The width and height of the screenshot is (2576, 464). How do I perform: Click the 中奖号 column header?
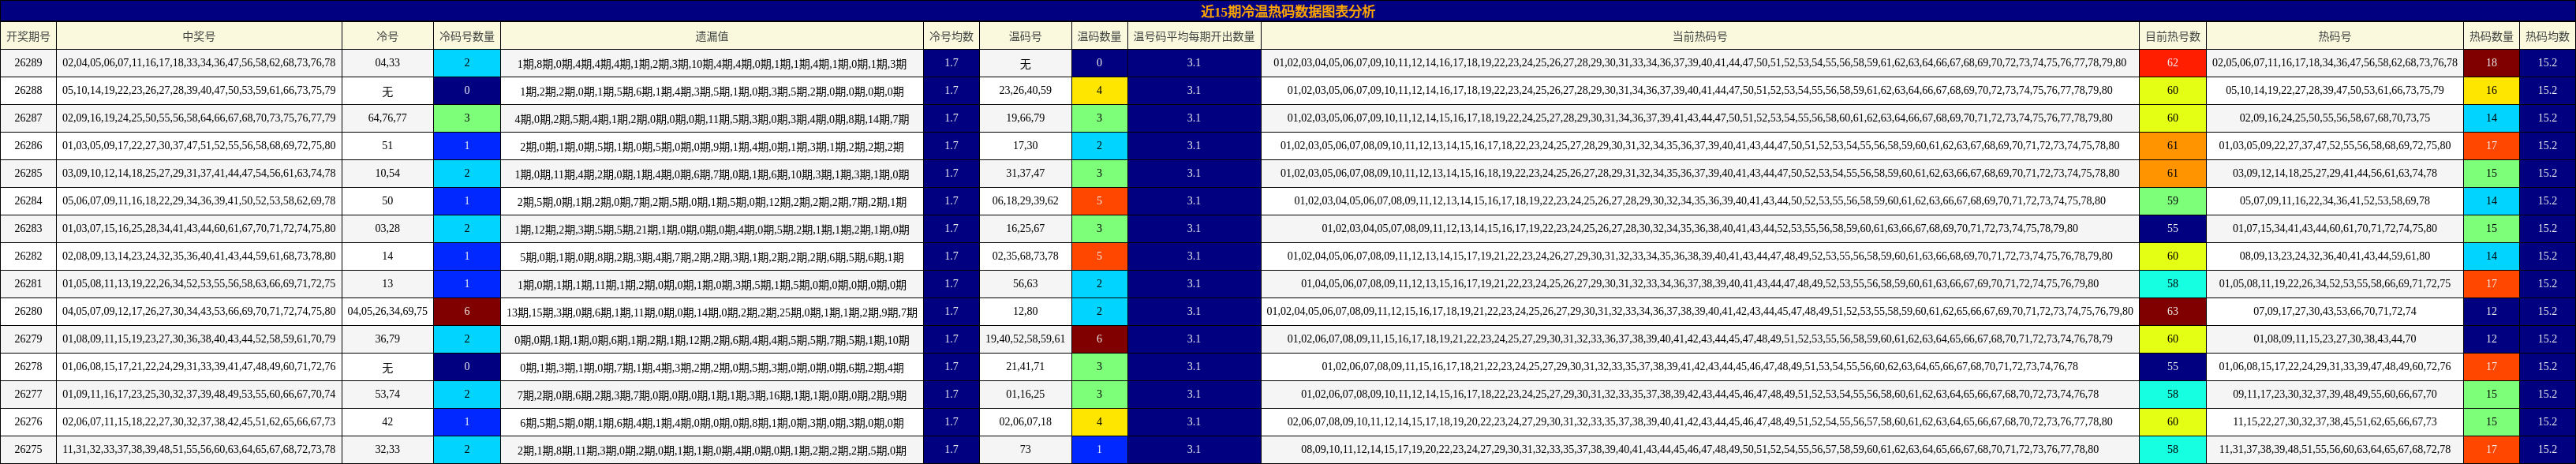199,36
